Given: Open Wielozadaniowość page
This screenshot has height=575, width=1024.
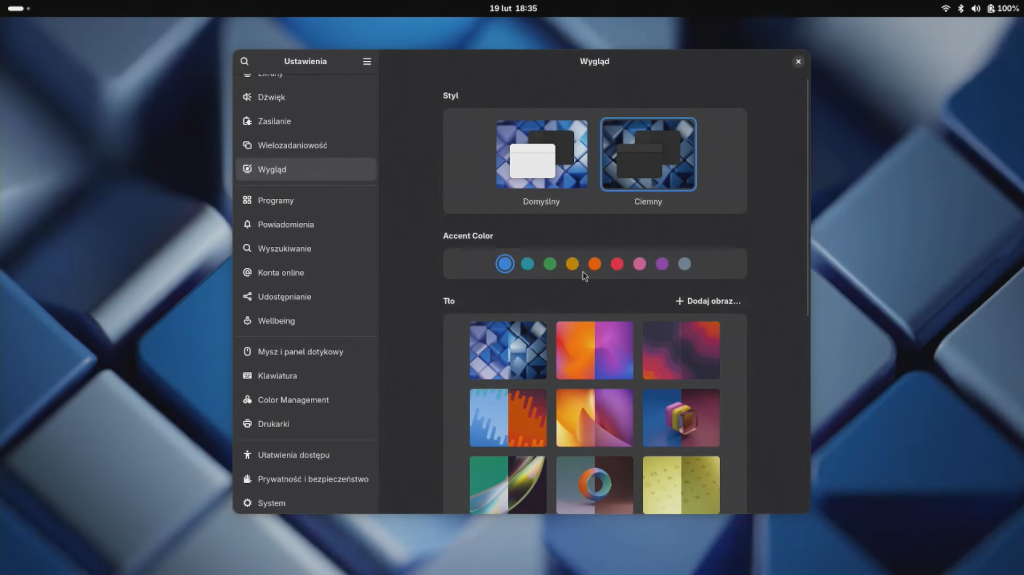Looking at the screenshot, I should (306, 145).
